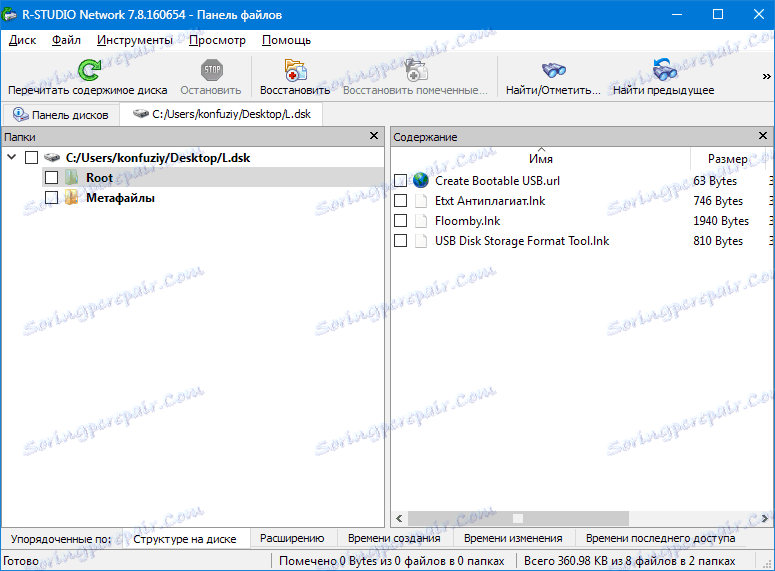Sort by Времени изменения tab

pyautogui.click(x=513, y=538)
